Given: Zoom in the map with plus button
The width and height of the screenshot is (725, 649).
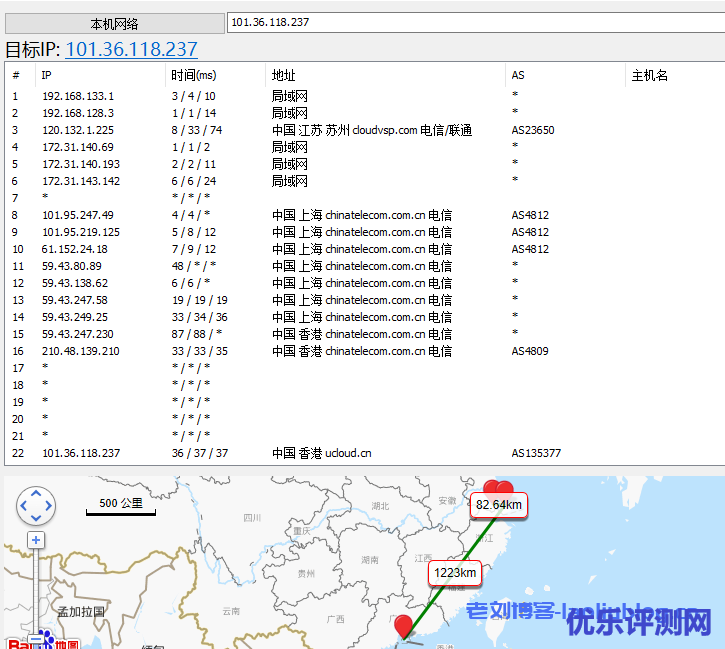Looking at the screenshot, I should tap(36, 540).
